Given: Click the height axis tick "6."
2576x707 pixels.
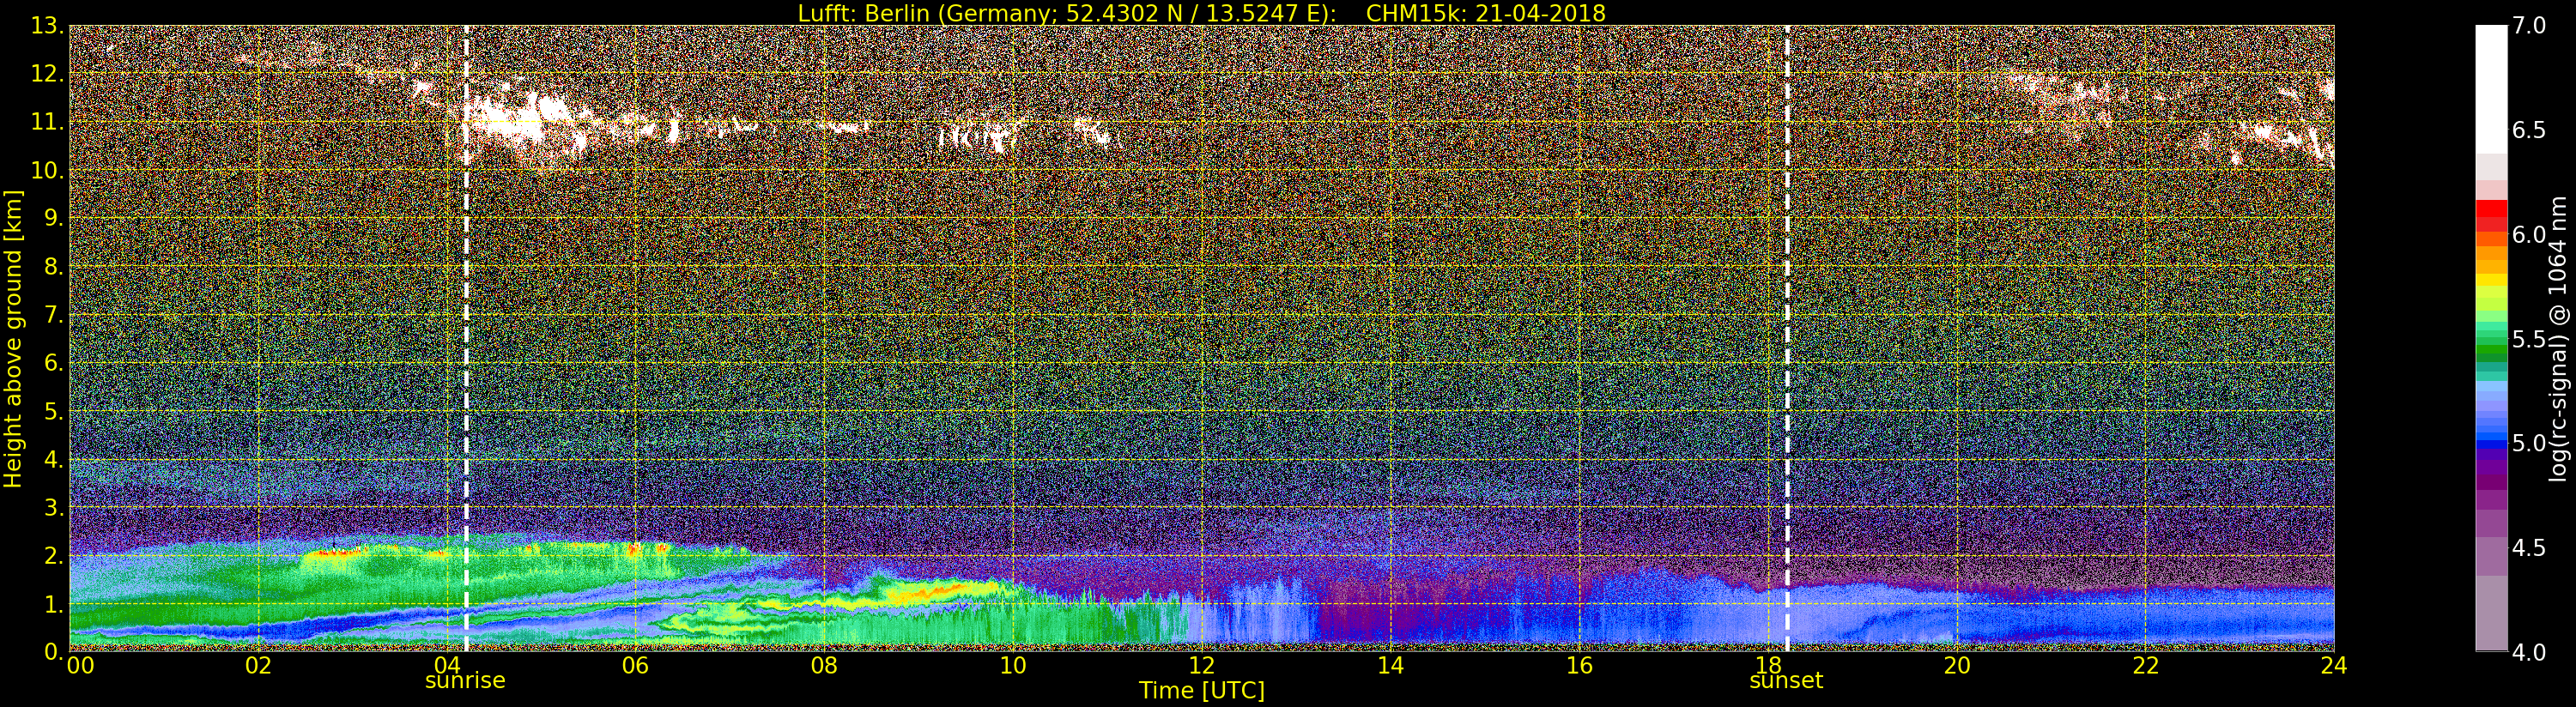Looking at the screenshot, I should tap(54, 363).
